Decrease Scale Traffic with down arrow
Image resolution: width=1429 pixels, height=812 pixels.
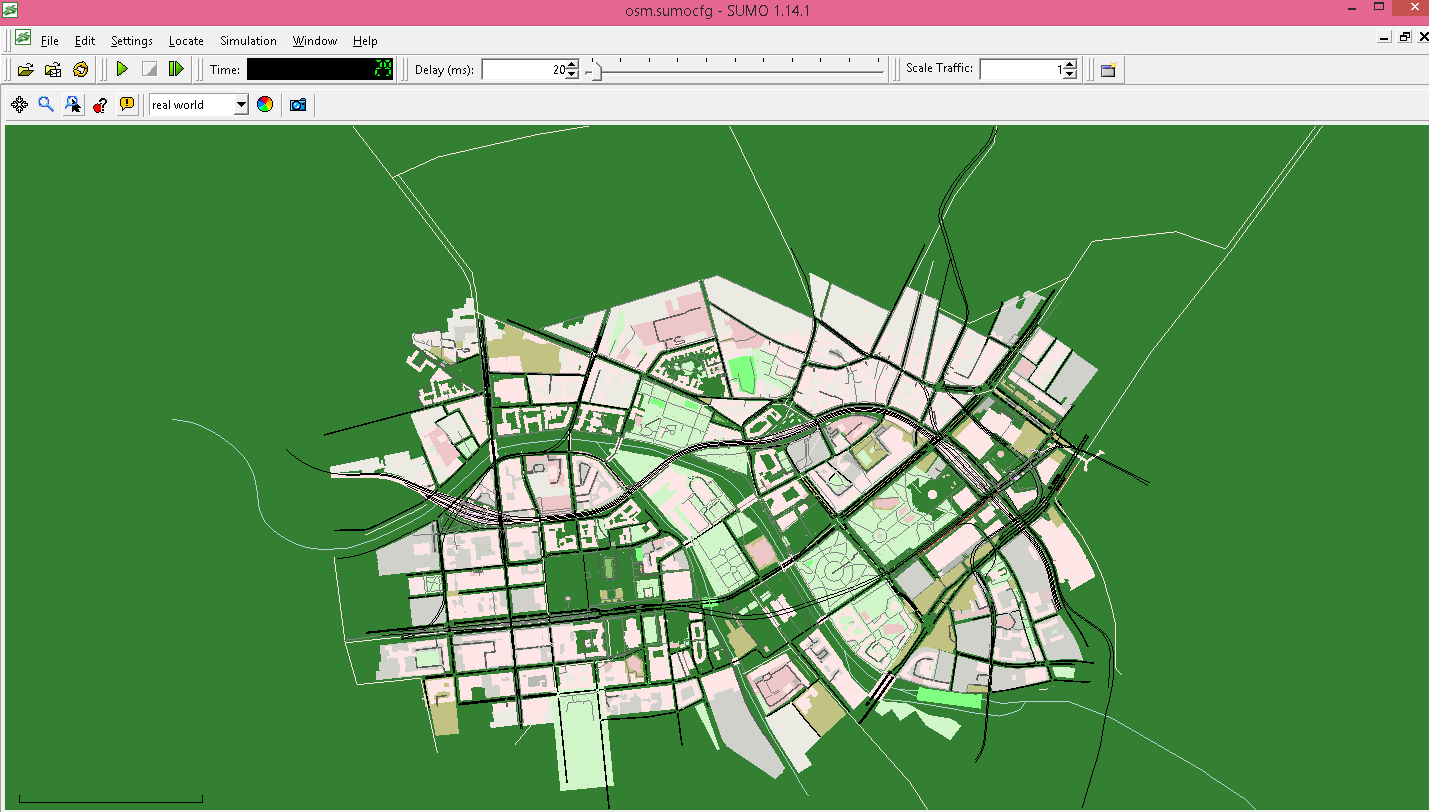(x=1070, y=74)
